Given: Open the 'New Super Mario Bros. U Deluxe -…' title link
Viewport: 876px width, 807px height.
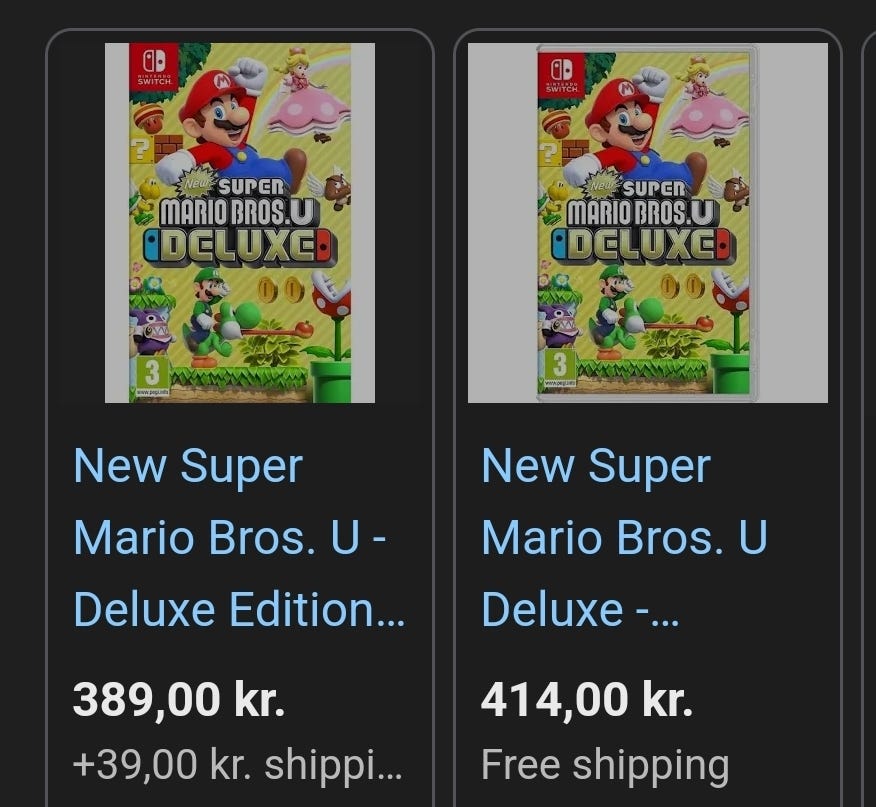Looking at the screenshot, I should pos(624,538).
